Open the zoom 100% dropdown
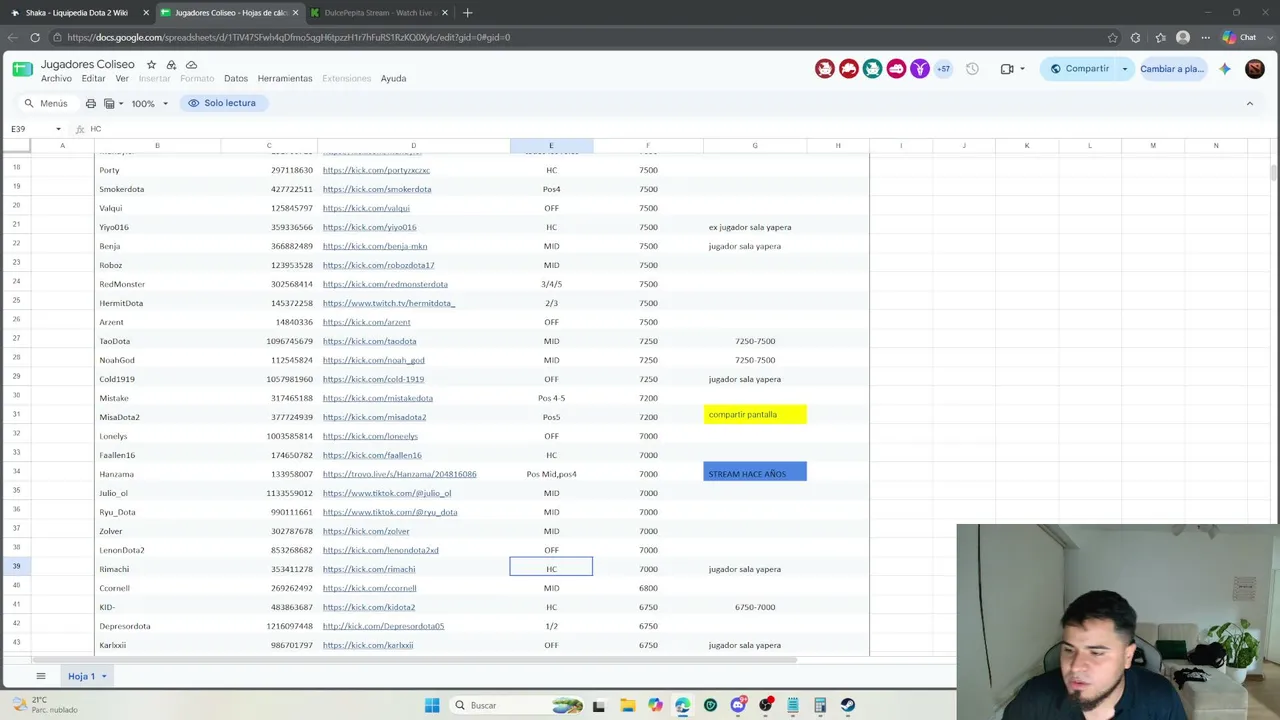Screen dimensions: 1280x720 pos(151,103)
